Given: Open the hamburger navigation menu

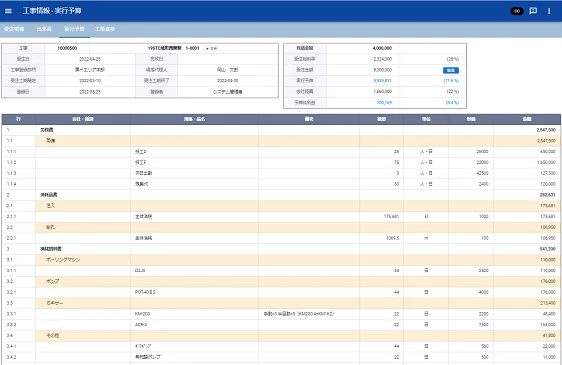Looking at the screenshot, I should [x=8, y=11].
